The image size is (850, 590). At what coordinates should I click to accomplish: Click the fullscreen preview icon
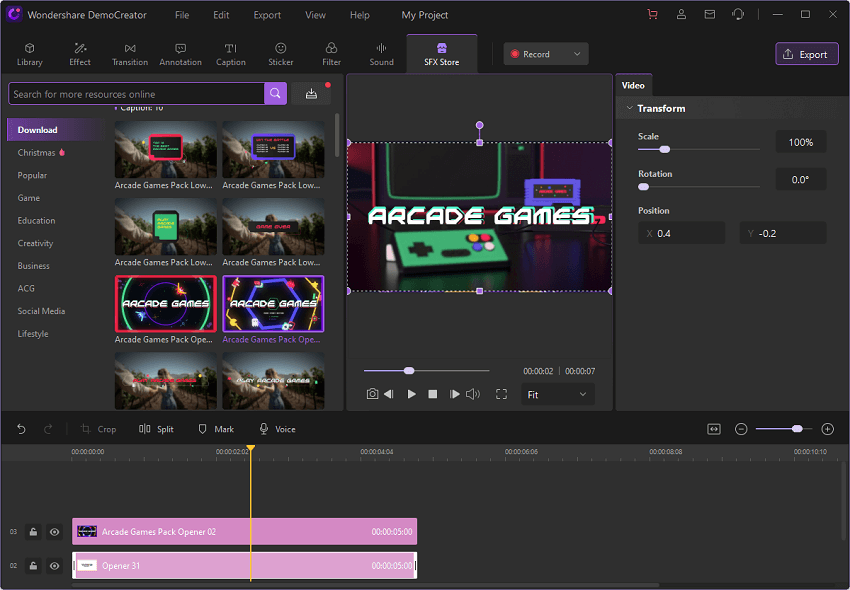502,394
